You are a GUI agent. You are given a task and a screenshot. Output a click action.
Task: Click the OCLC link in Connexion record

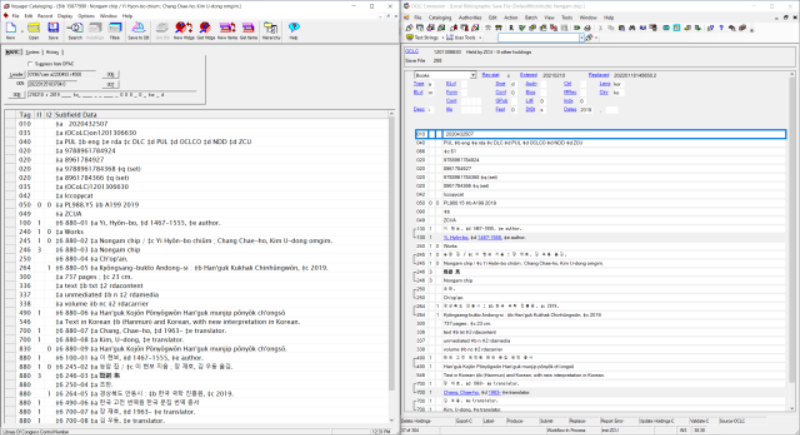tap(411, 52)
